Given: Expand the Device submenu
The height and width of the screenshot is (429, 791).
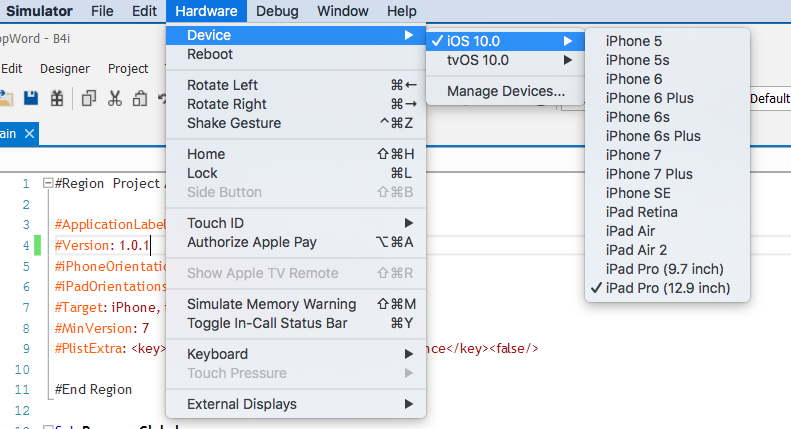Looking at the screenshot, I should click(x=296, y=35).
